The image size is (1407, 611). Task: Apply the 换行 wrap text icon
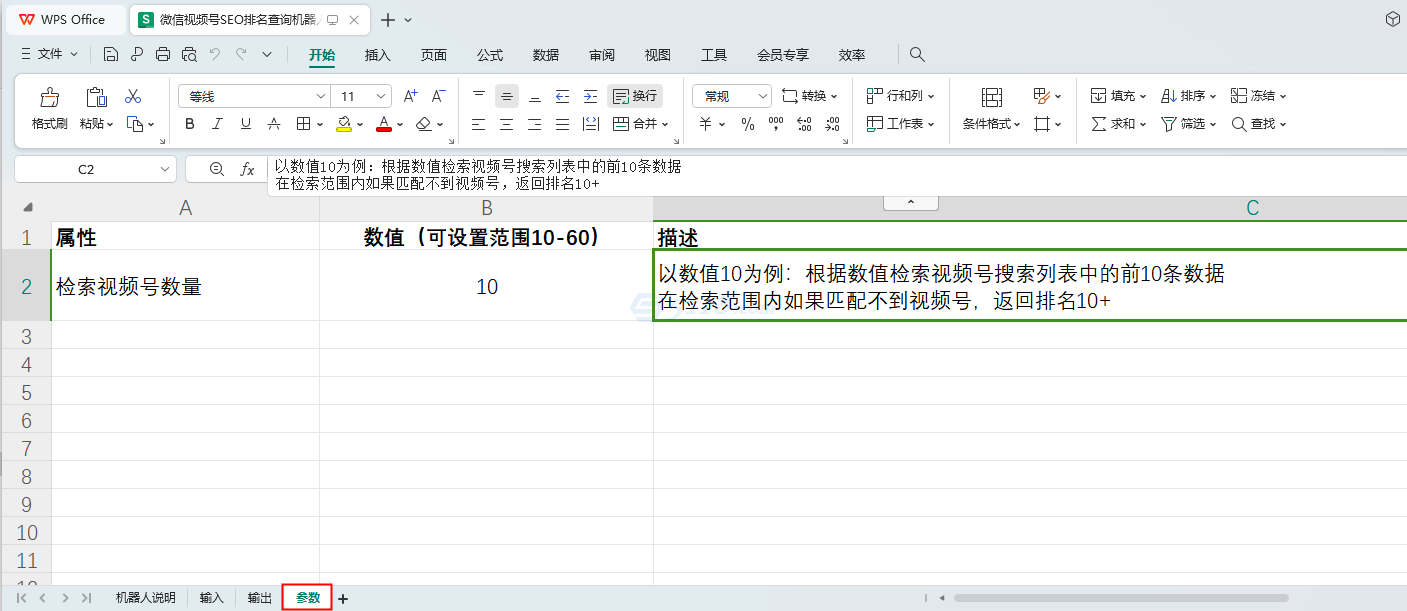pos(634,95)
